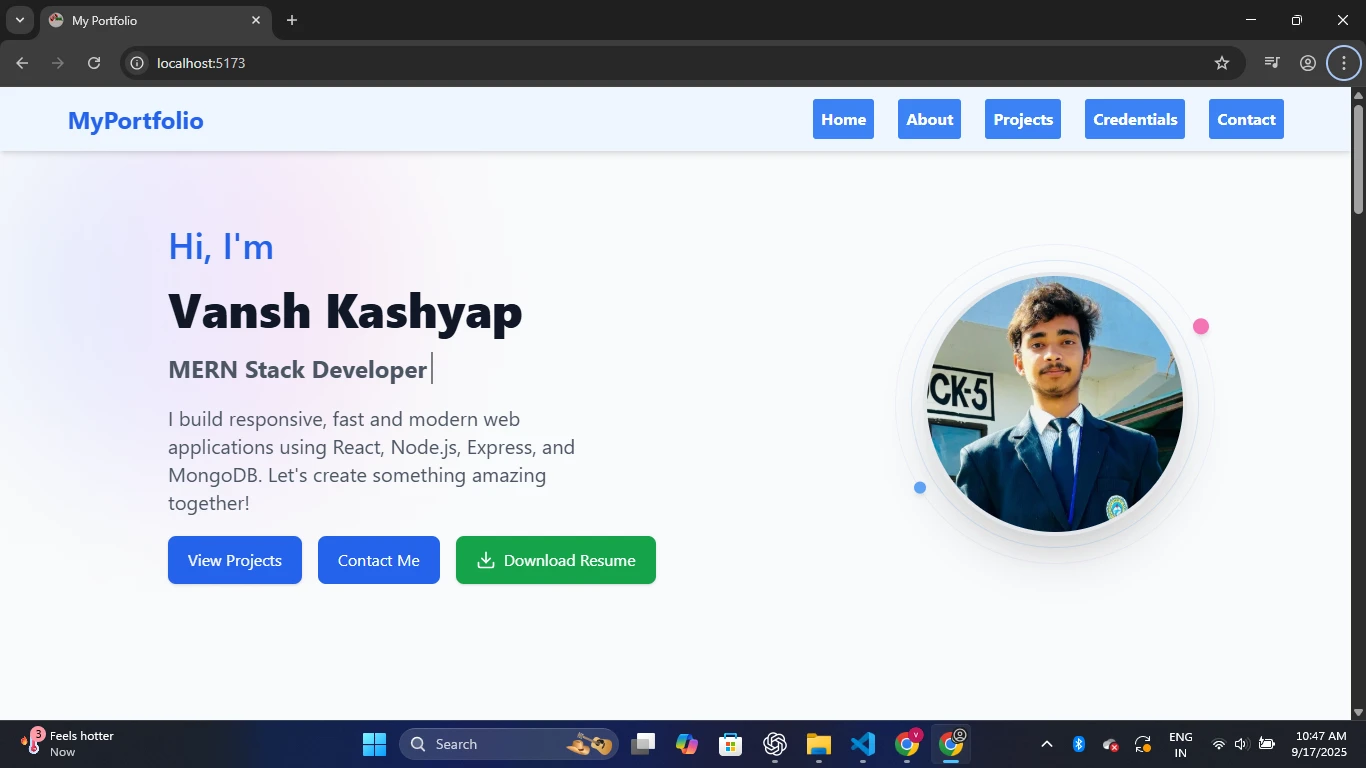This screenshot has height=768, width=1366.
Task: Open the media controls icon in Chrome toolbar
Action: click(x=1272, y=63)
